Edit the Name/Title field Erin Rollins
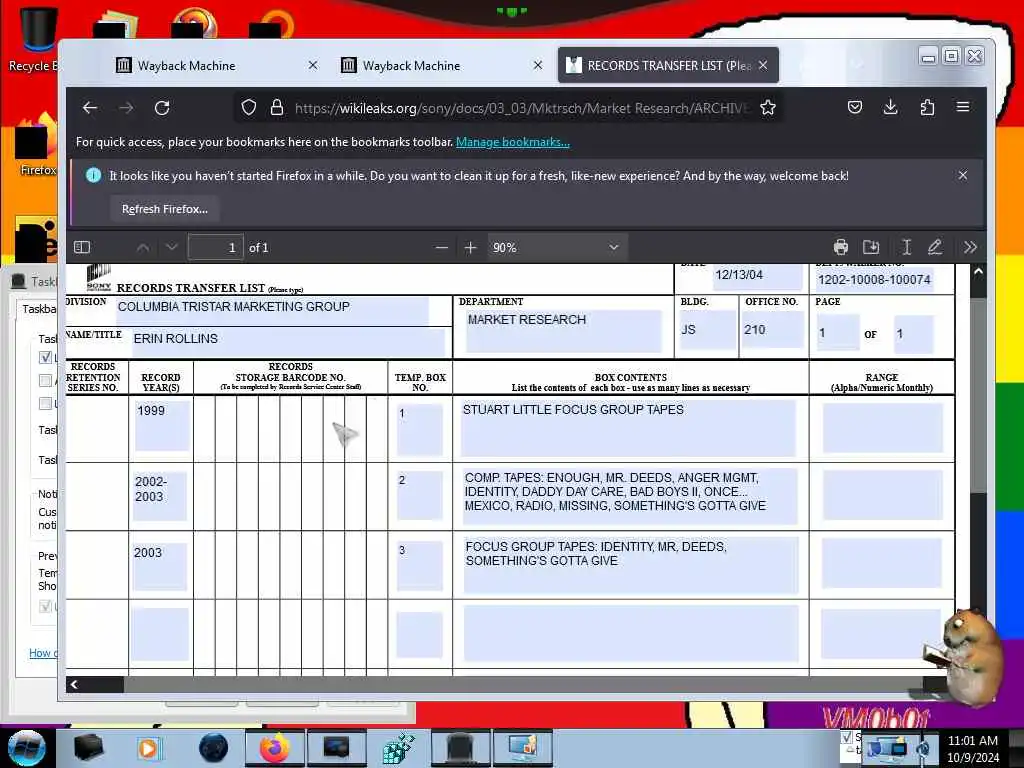Image resolution: width=1024 pixels, height=768 pixels. click(x=288, y=342)
